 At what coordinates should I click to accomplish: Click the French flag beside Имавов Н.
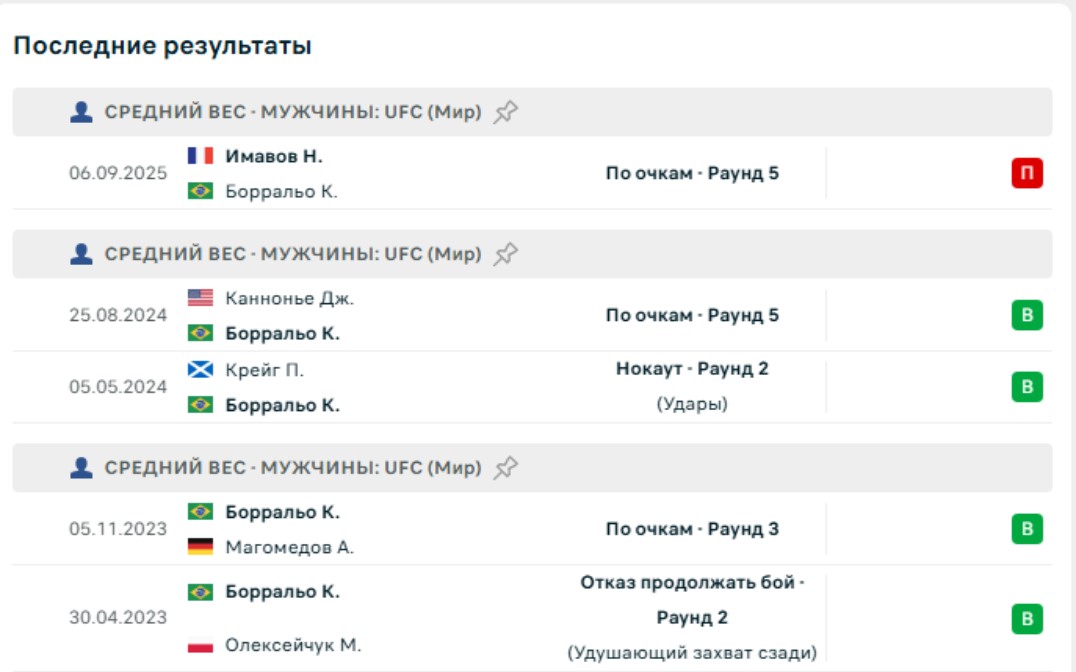coord(200,156)
